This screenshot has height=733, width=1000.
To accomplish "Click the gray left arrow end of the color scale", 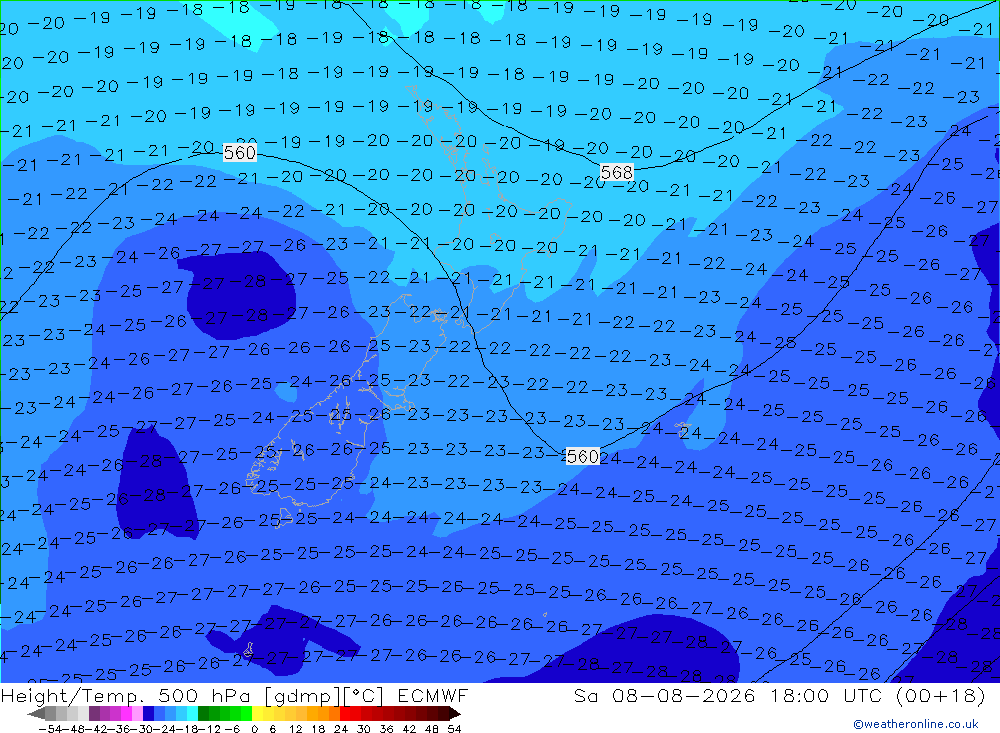I will pyautogui.click(x=36, y=713).
